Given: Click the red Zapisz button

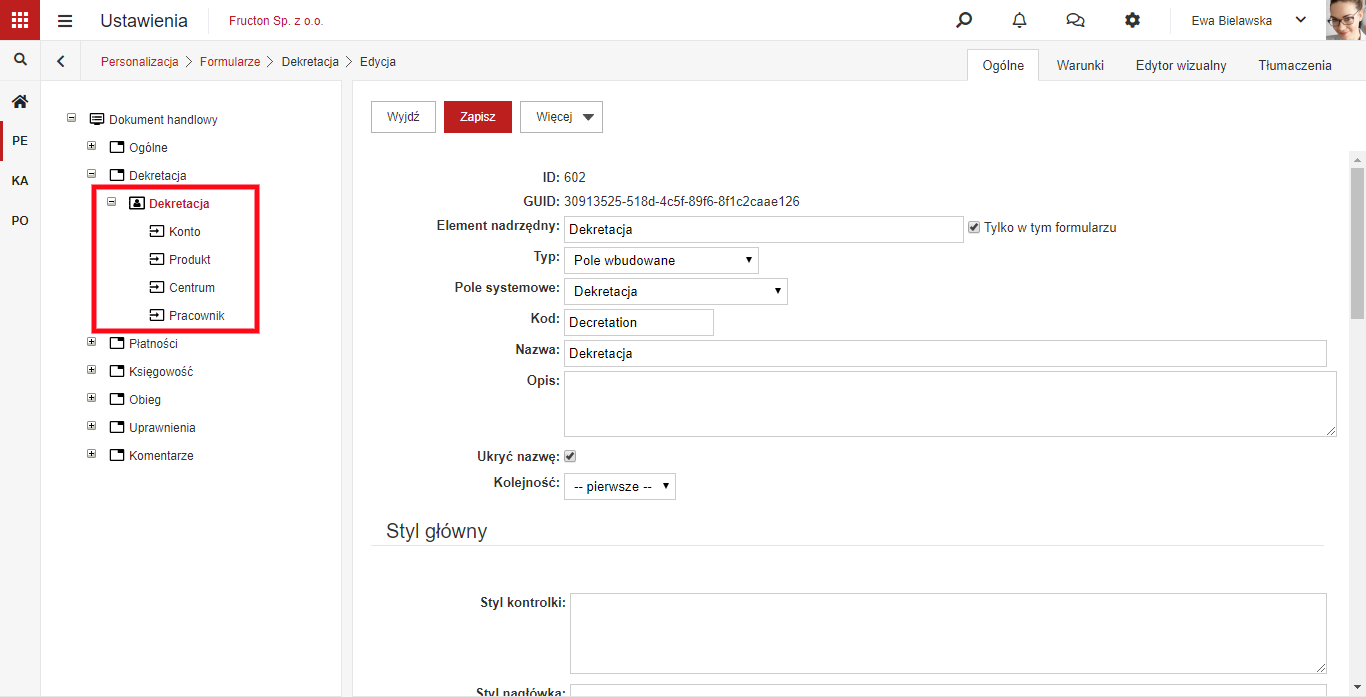Looking at the screenshot, I should [478, 117].
